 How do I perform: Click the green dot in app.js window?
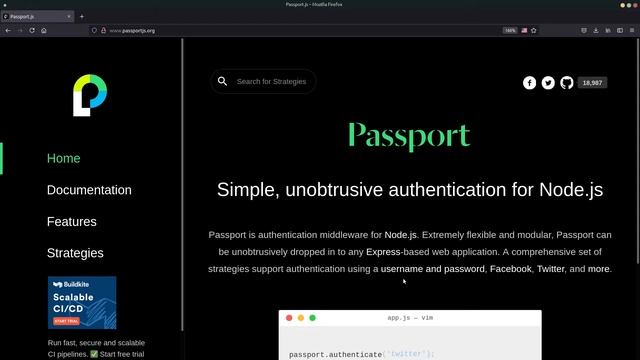click(312, 318)
